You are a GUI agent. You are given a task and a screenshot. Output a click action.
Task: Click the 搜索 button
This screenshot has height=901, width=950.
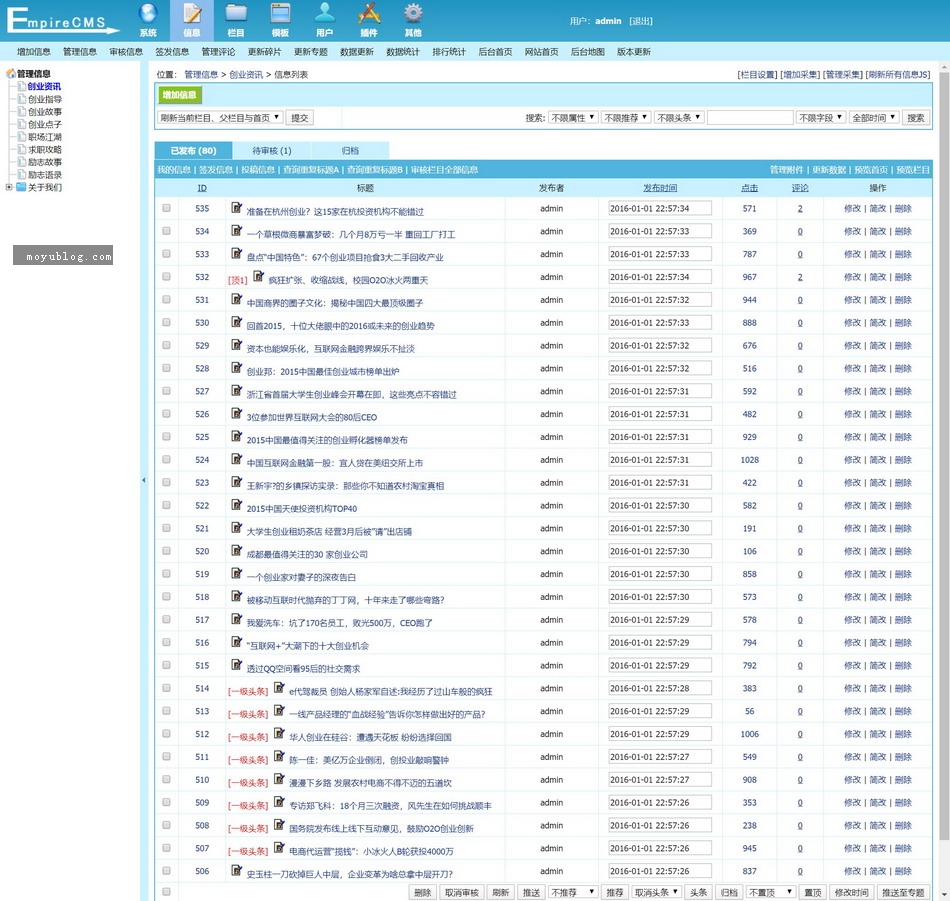tap(915, 118)
